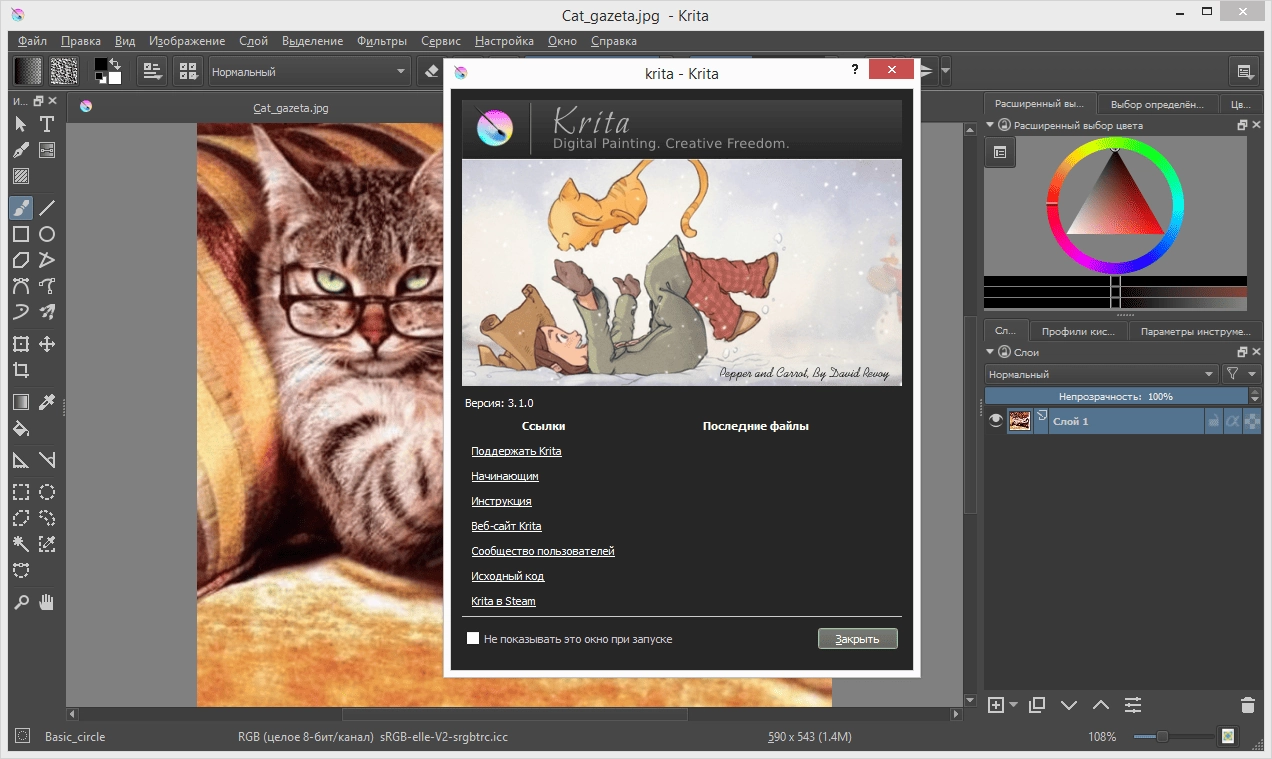Open brush editor settings button
Viewport: 1272px width, 759px height.
(153, 71)
